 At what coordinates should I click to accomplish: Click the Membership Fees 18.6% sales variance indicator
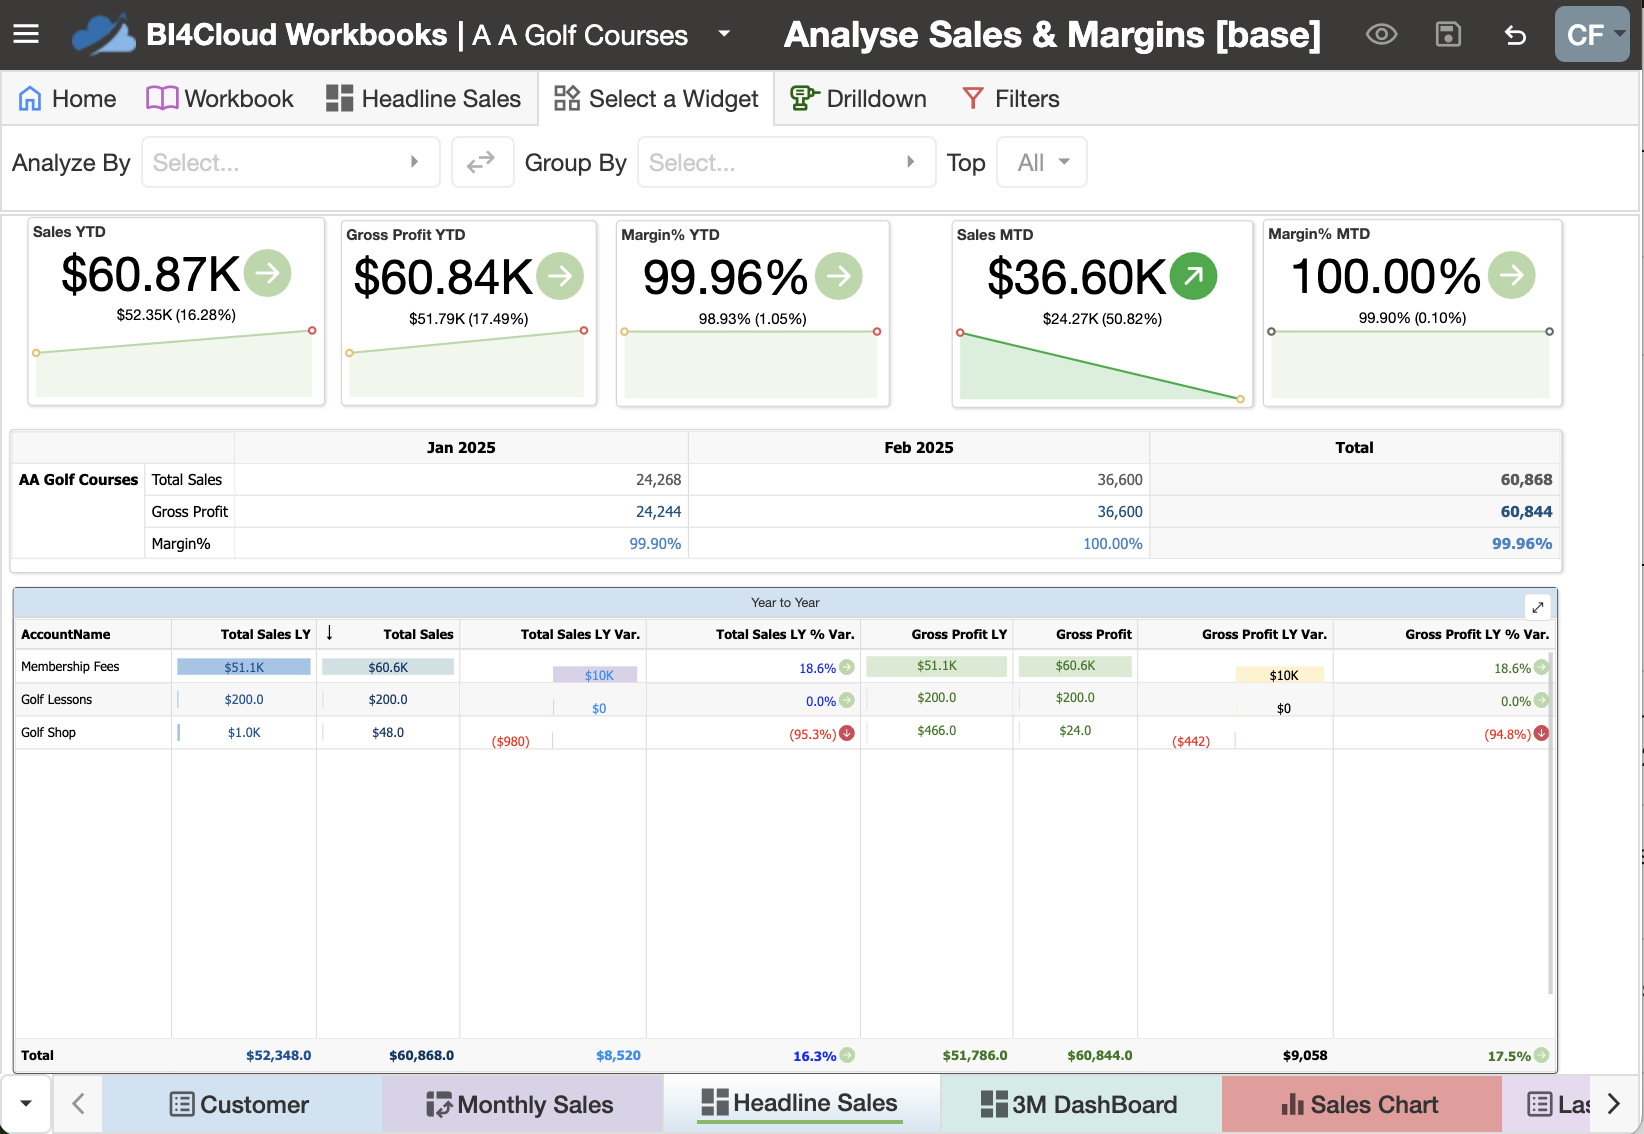(847, 667)
